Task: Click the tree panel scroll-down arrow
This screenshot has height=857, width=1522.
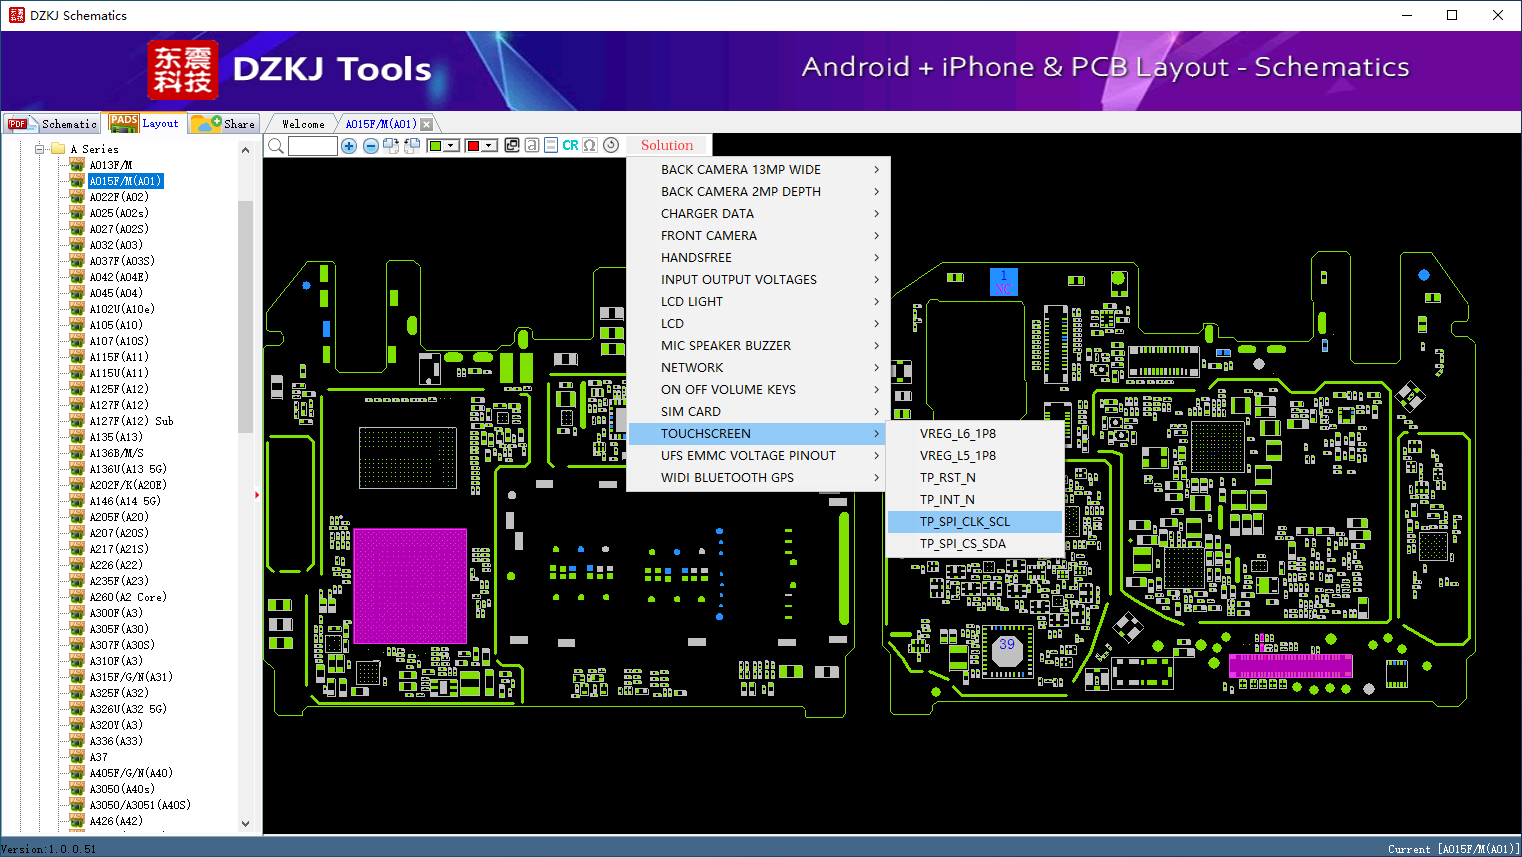Action: (245, 824)
